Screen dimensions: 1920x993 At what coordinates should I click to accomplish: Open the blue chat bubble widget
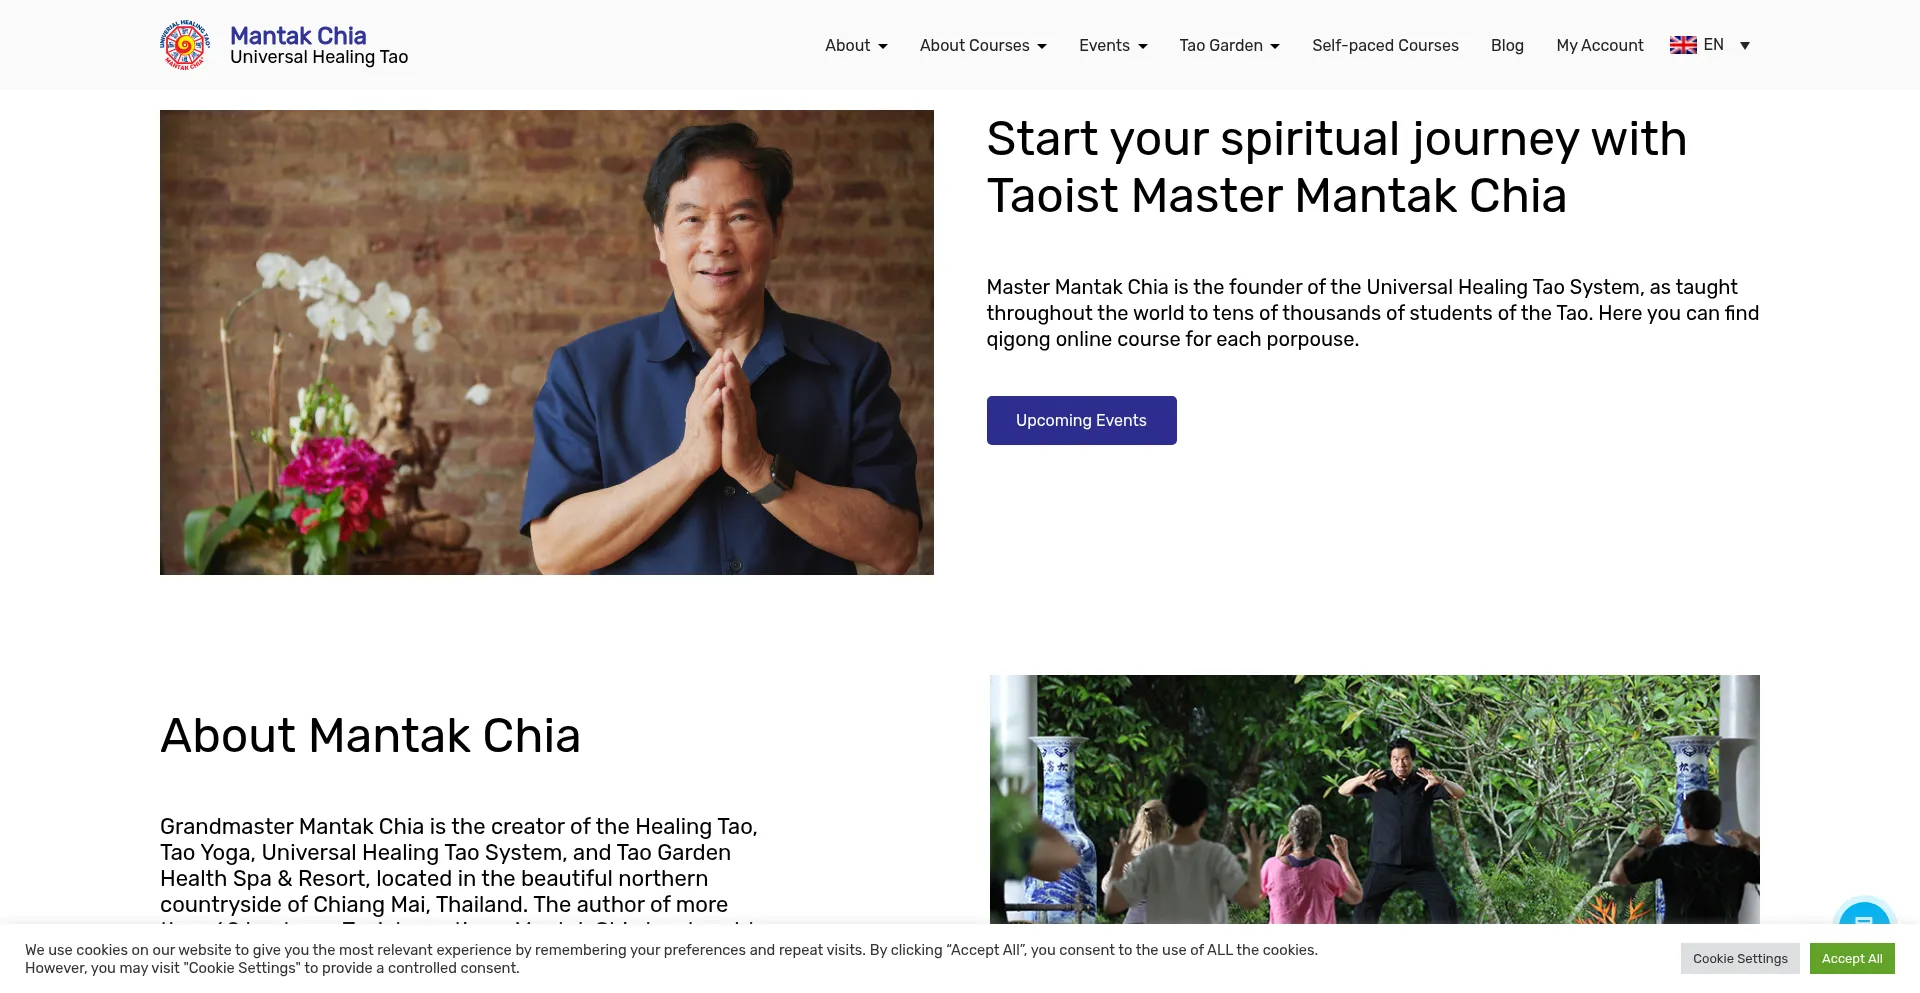tap(1864, 916)
